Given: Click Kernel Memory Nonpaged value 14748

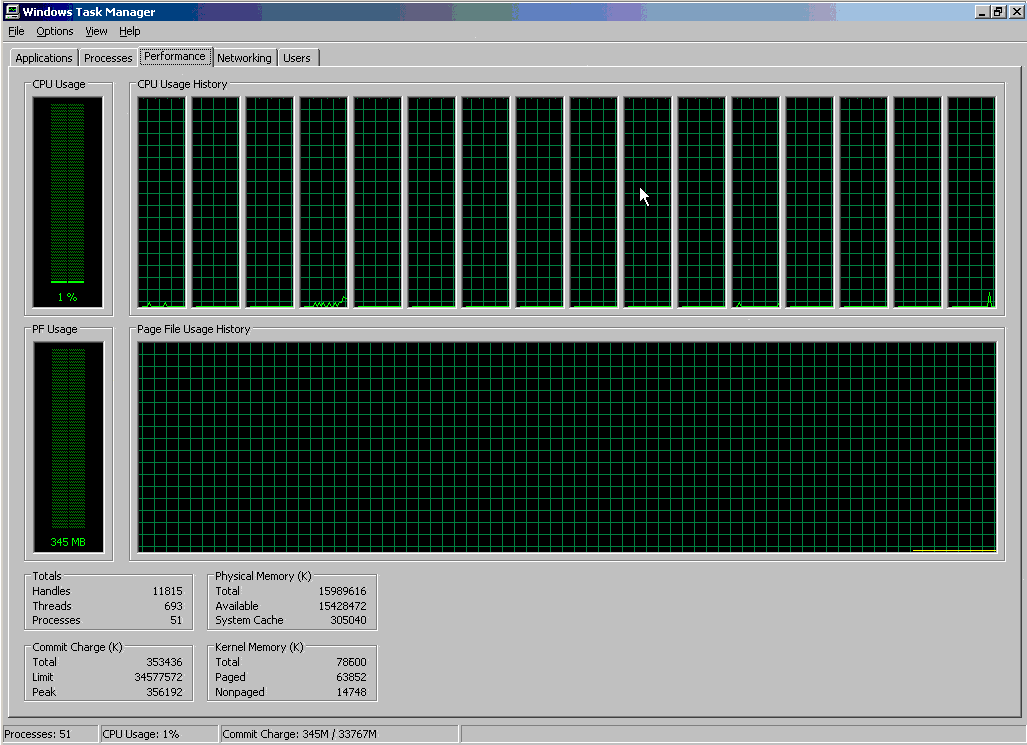Looking at the screenshot, I should [352, 692].
